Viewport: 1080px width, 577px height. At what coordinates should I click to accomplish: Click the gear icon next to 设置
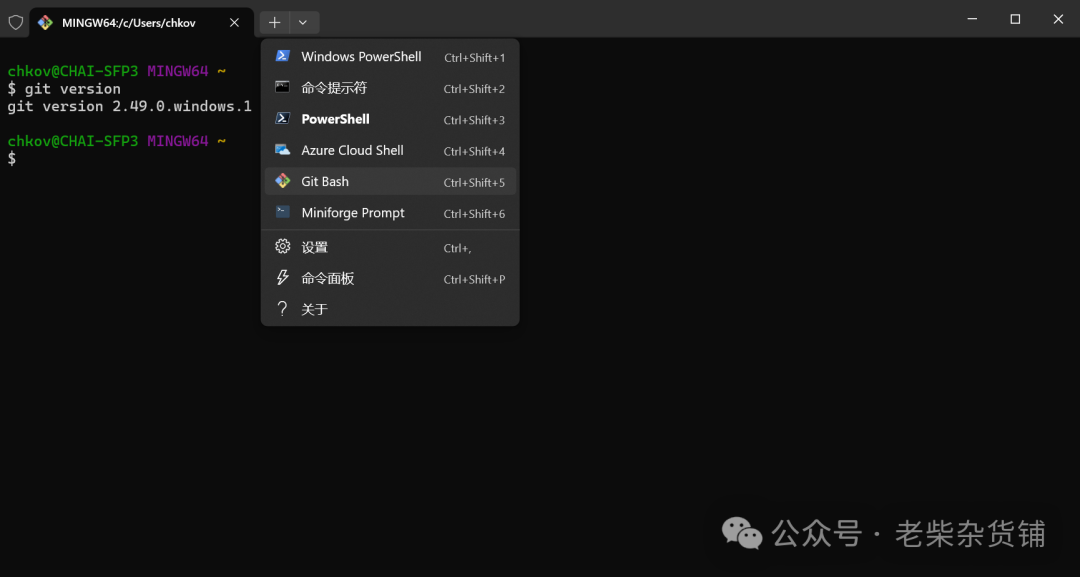point(282,246)
